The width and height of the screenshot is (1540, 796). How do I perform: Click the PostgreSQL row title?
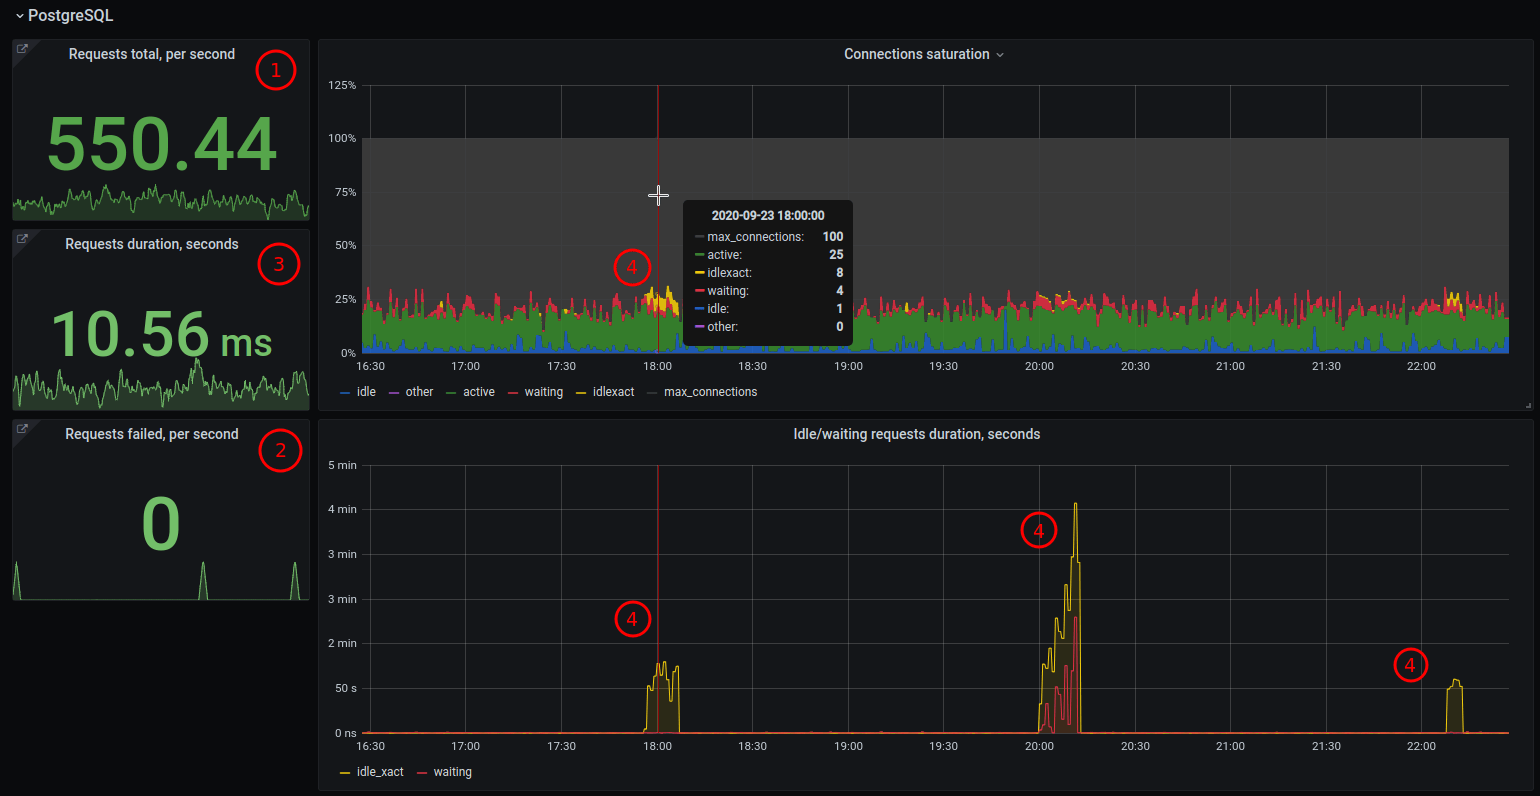[x=70, y=16]
